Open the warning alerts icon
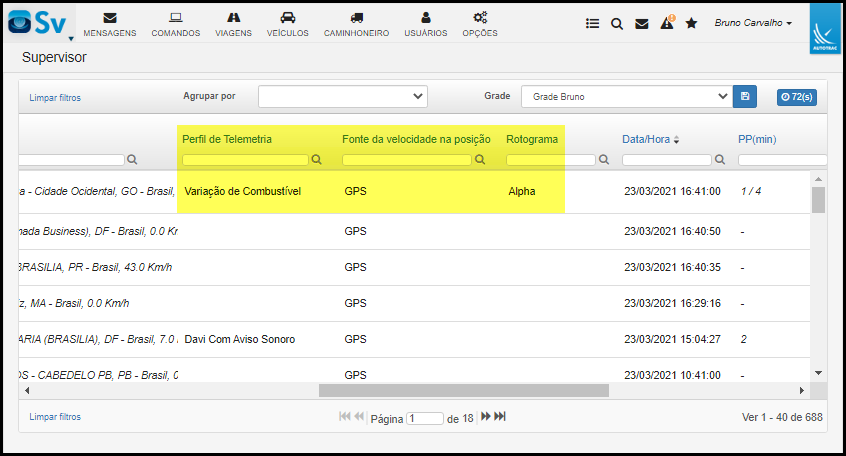This screenshot has width=846, height=456. tap(667, 23)
